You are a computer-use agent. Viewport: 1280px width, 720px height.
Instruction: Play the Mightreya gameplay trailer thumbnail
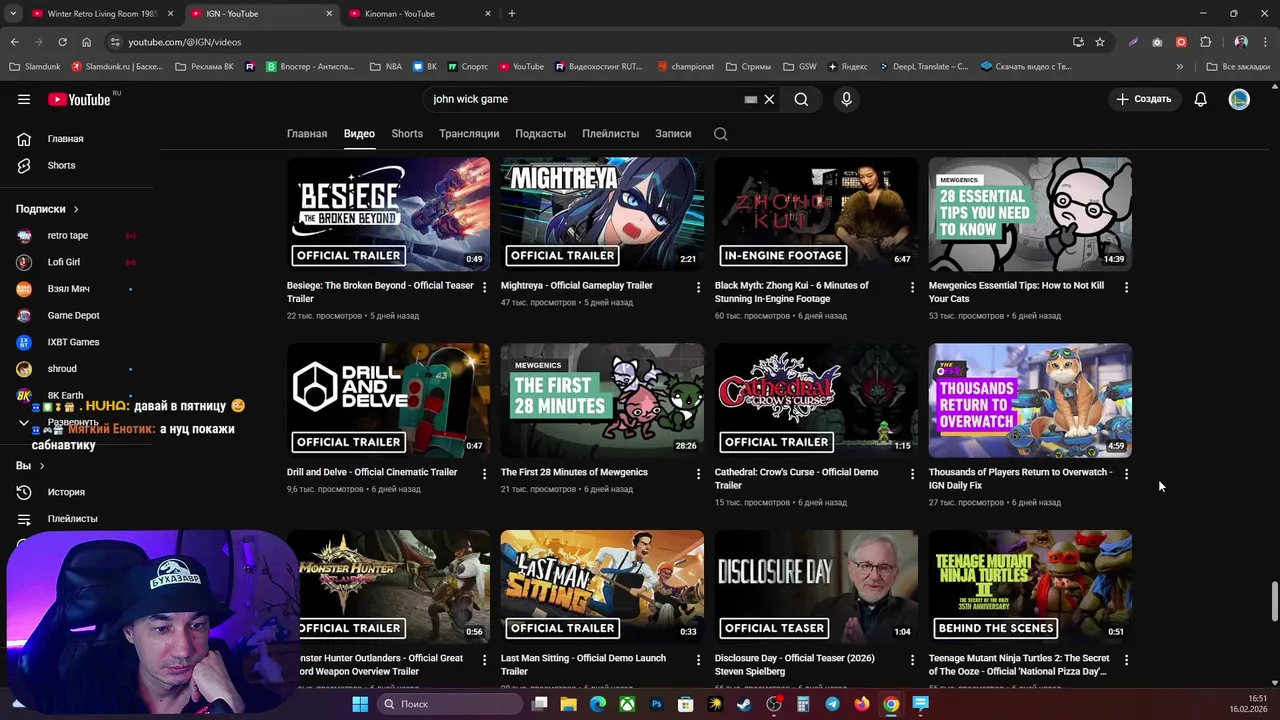tap(602, 214)
